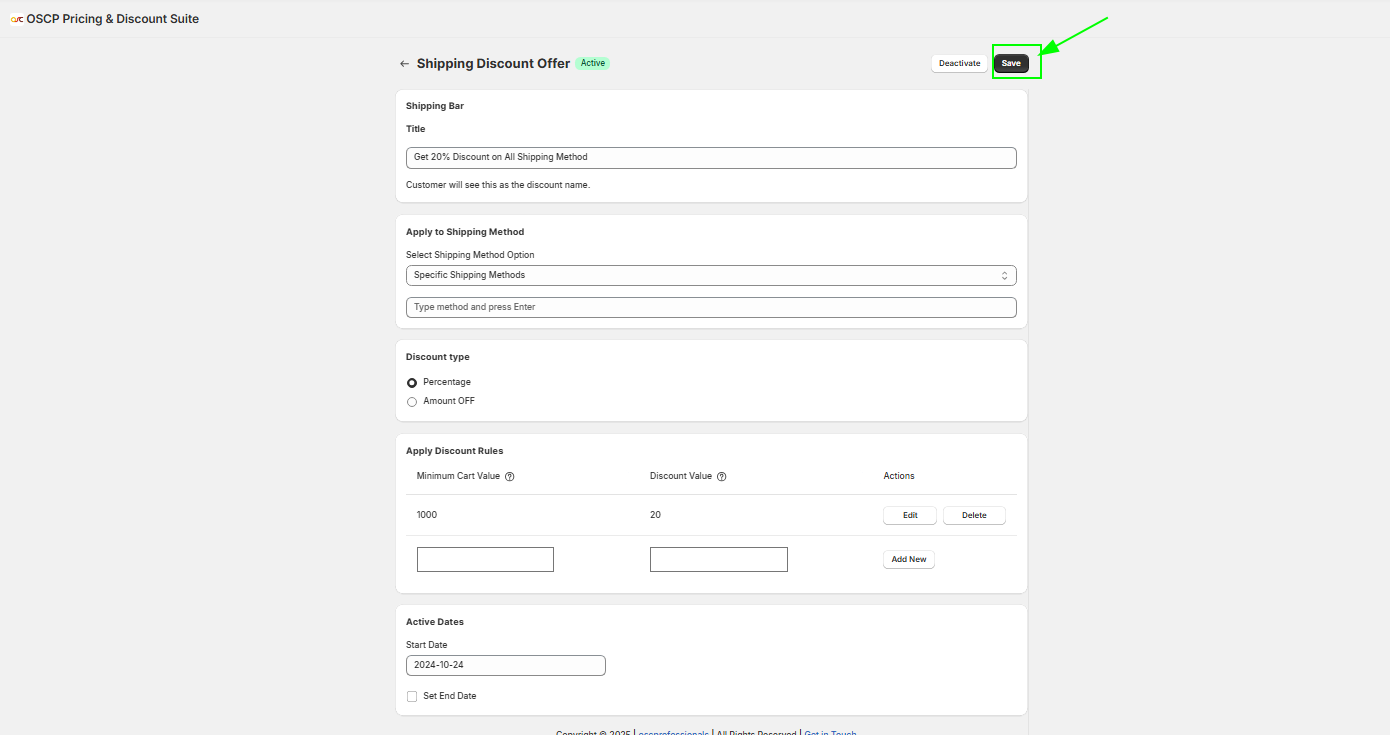This screenshot has height=735, width=1390.
Task: Click the back arrow beside Shipping Discount Offer
Action: click(404, 64)
